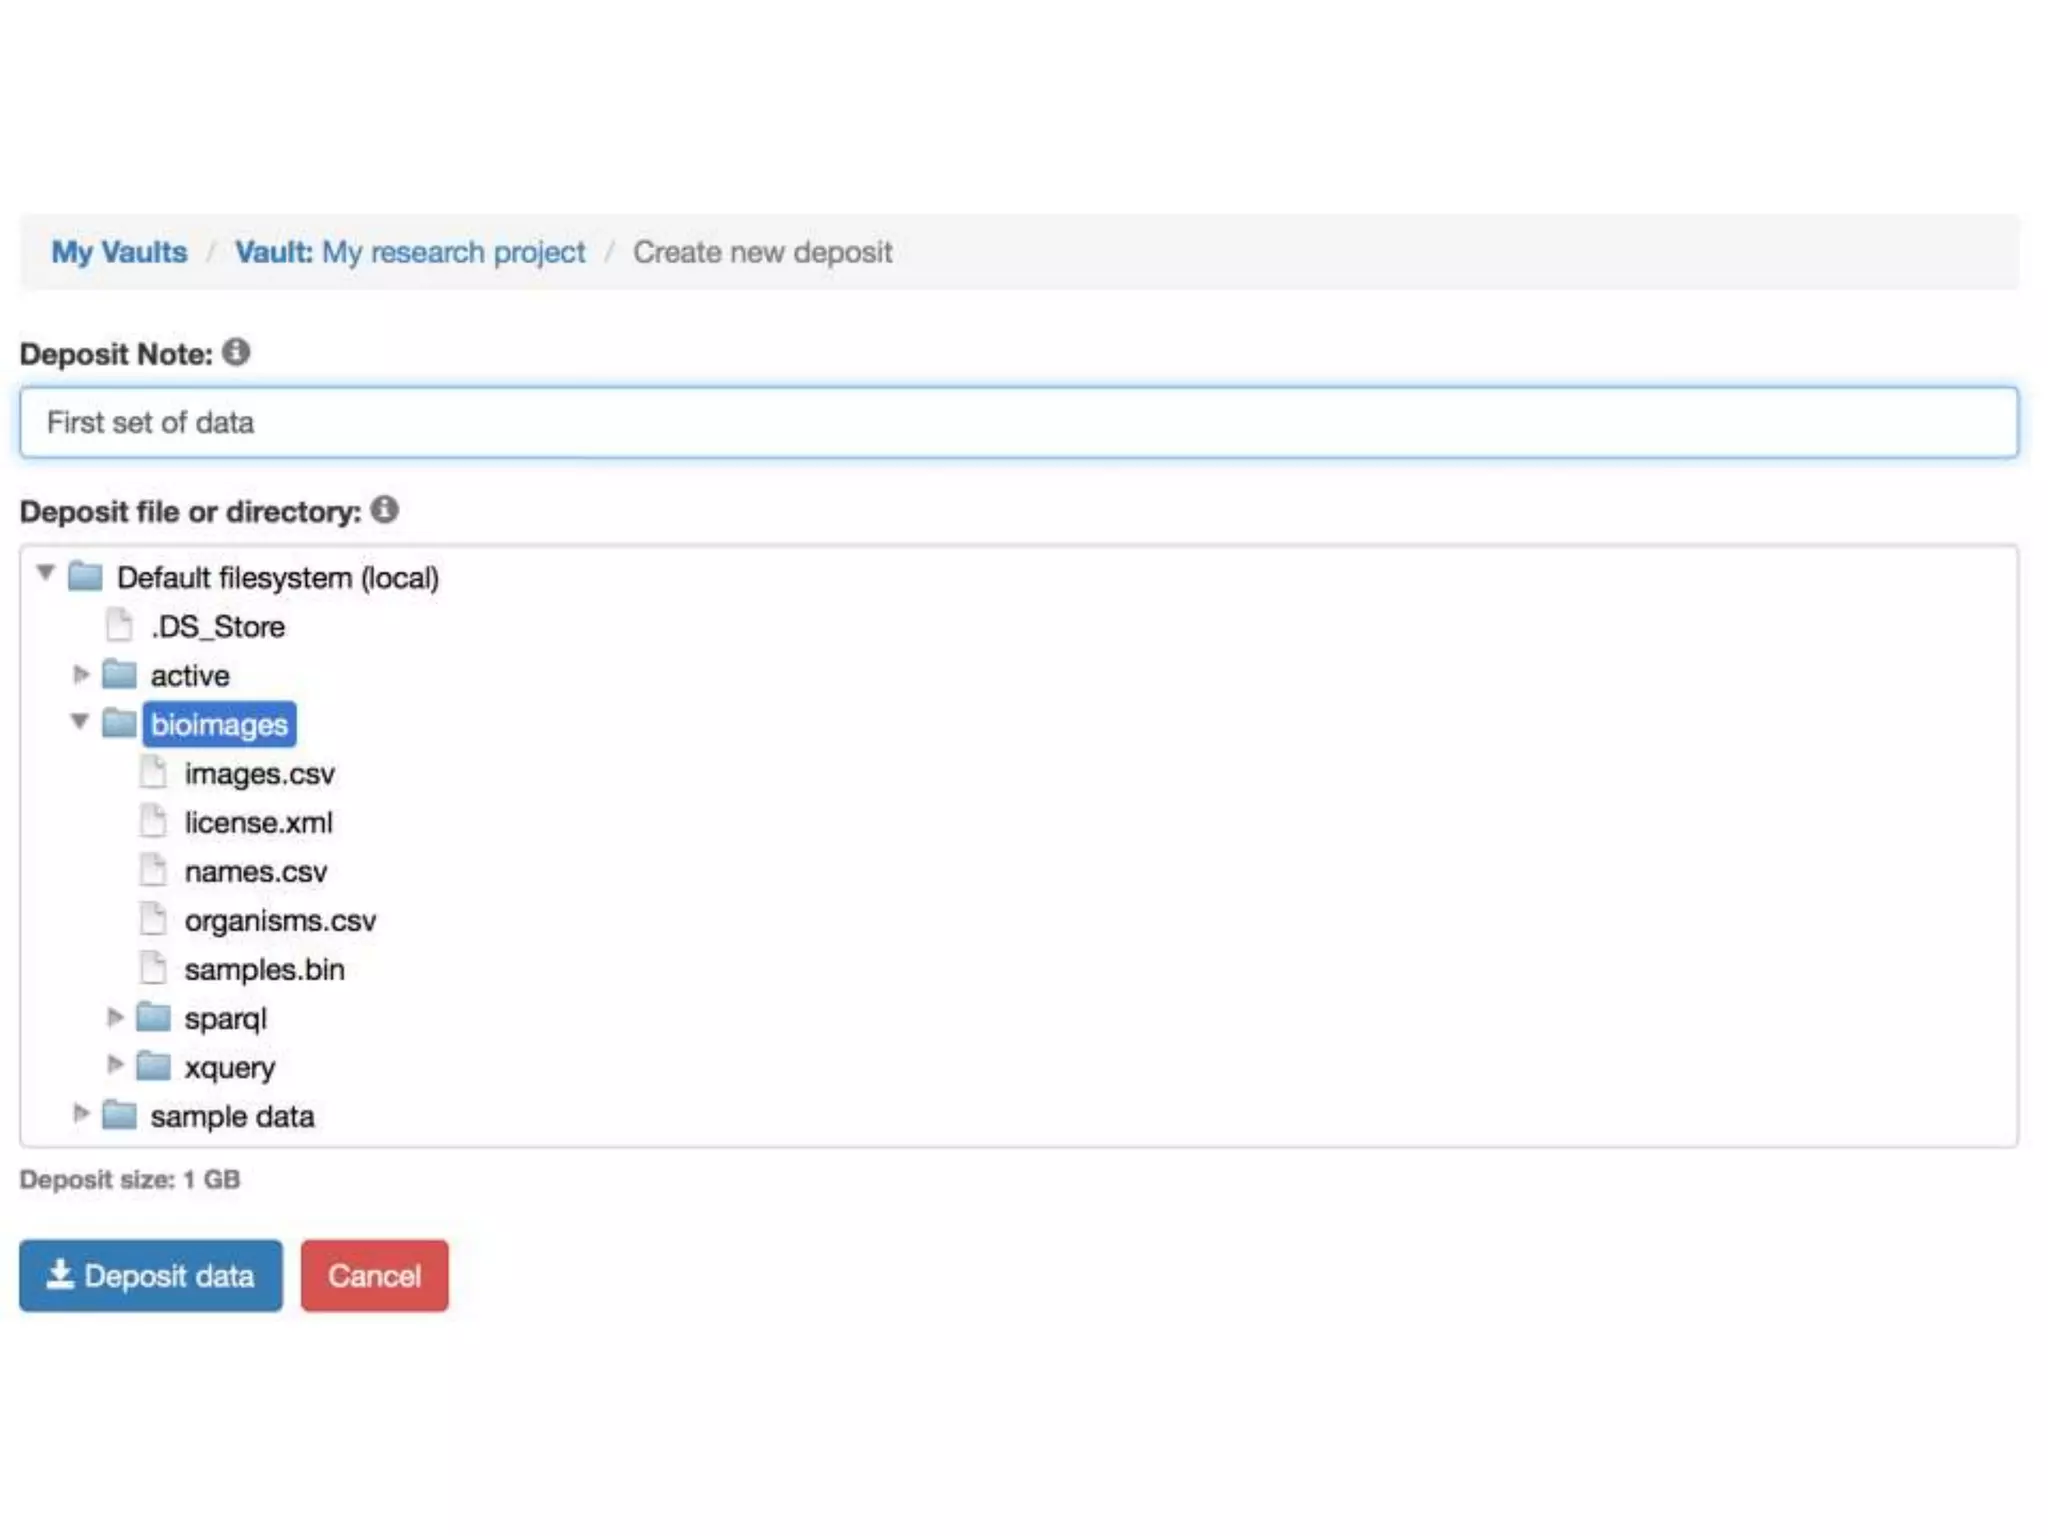Expand the active folder
Viewport: 2048px width, 1536px height.
point(81,675)
